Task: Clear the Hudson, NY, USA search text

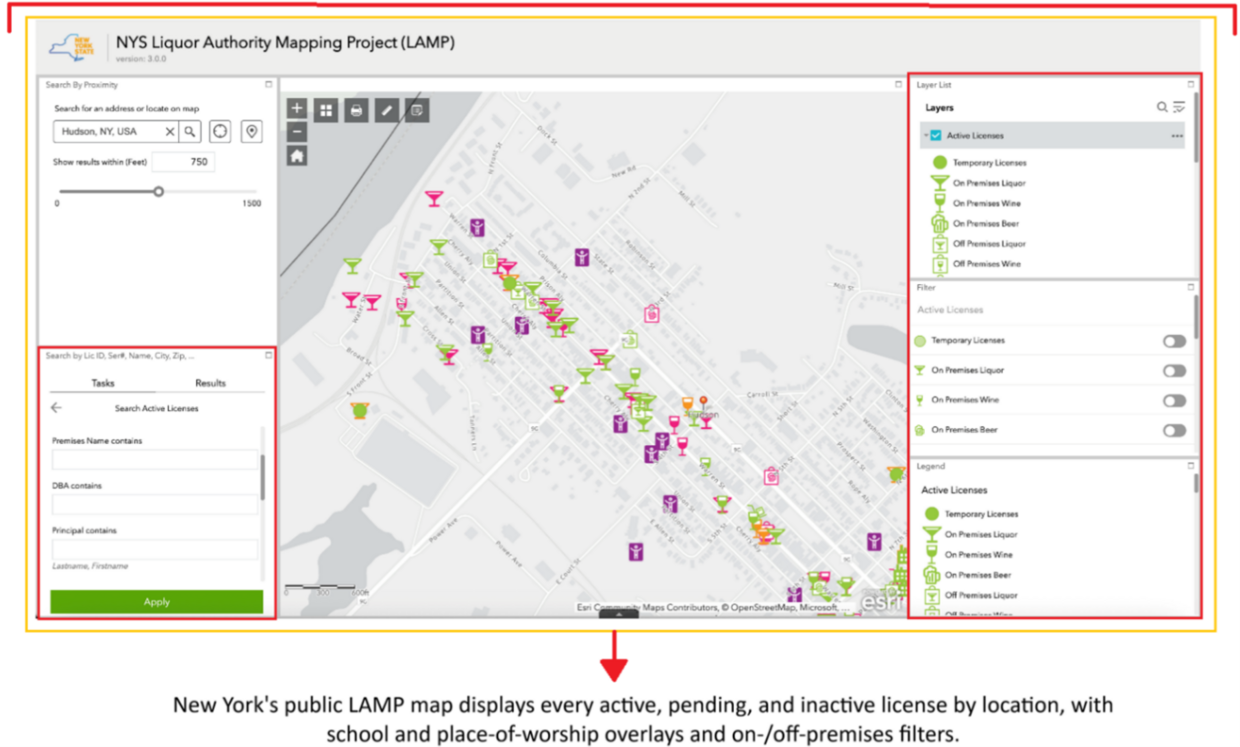Action: pos(170,132)
